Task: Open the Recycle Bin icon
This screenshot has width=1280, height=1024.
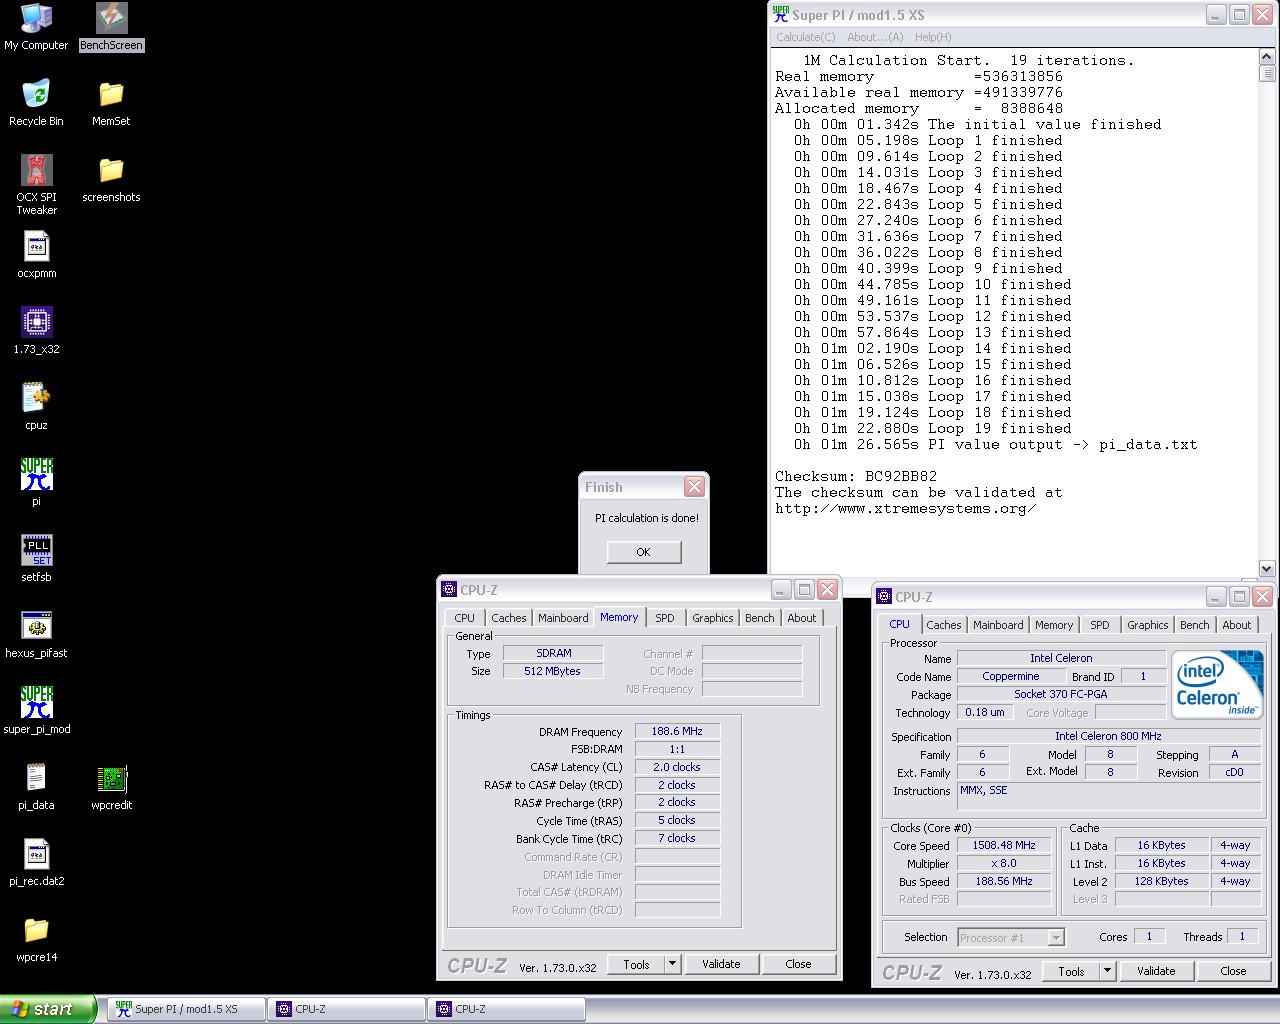Action: click(x=36, y=103)
